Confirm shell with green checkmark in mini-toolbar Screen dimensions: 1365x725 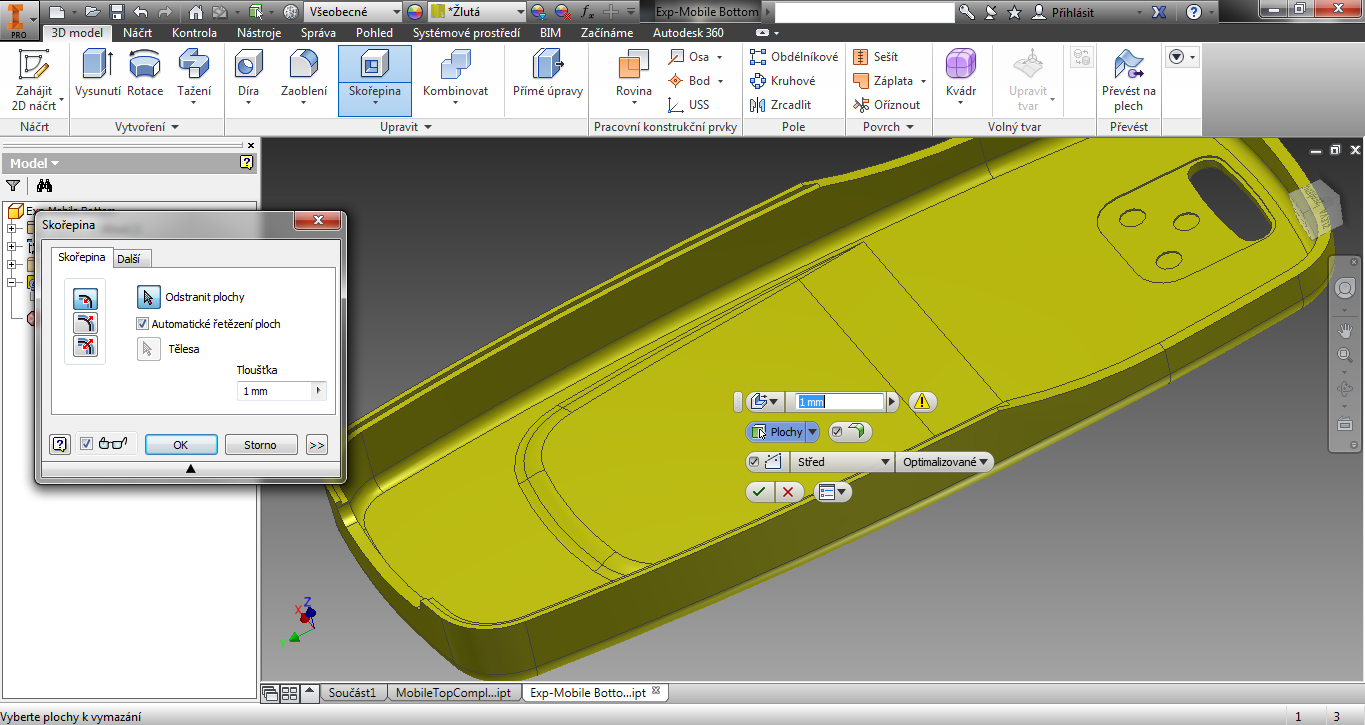(760, 492)
